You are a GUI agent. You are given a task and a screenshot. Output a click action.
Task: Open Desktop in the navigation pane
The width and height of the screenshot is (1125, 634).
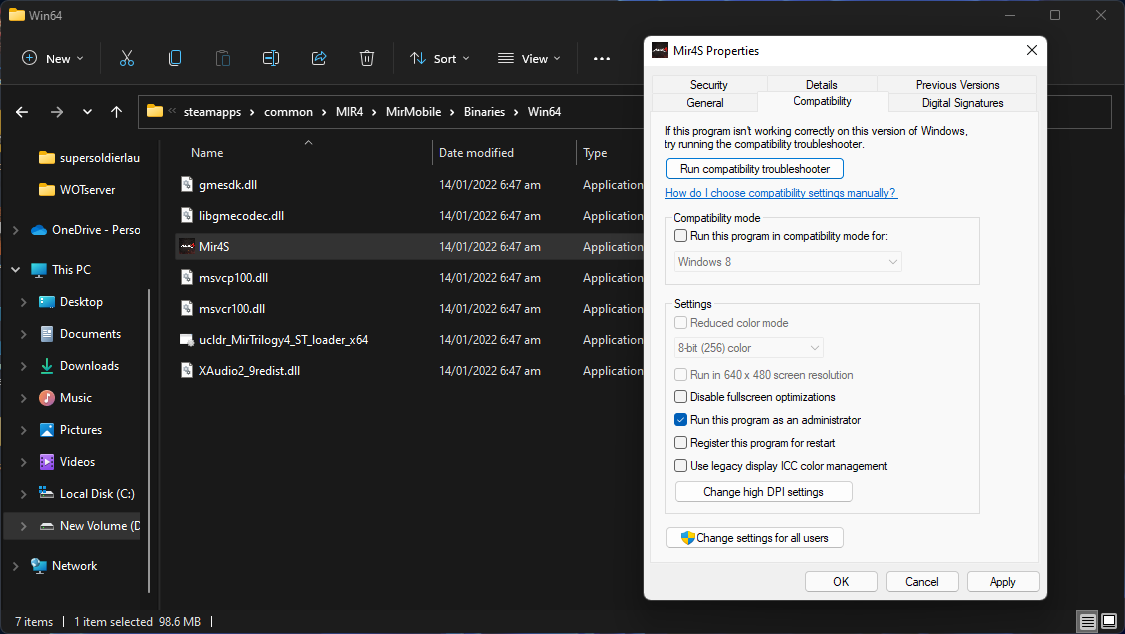[x=81, y=302]
